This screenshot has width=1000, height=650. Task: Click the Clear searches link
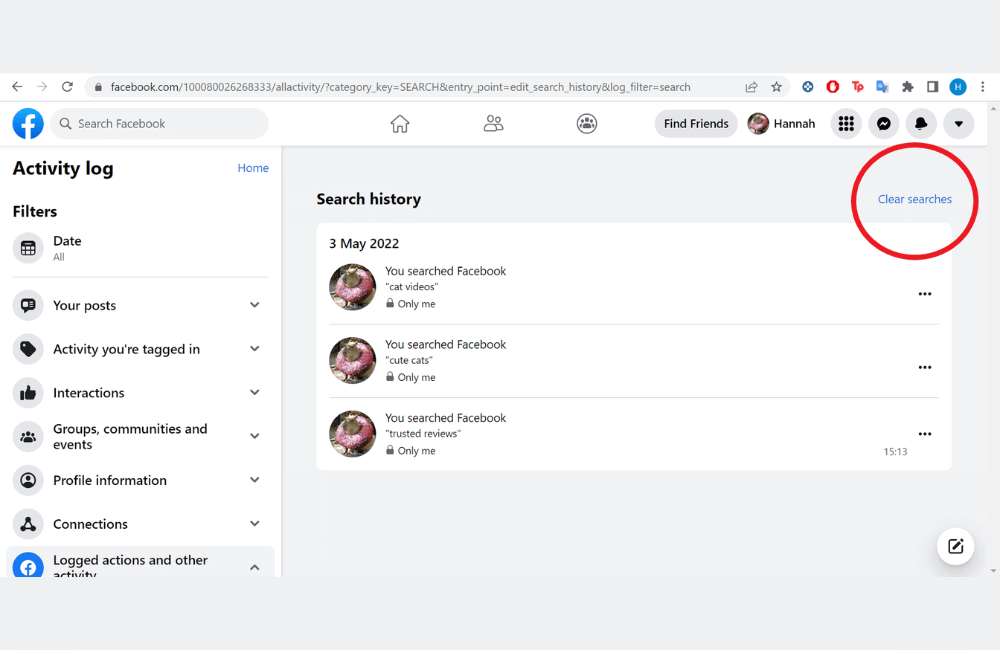coord(914,199)
